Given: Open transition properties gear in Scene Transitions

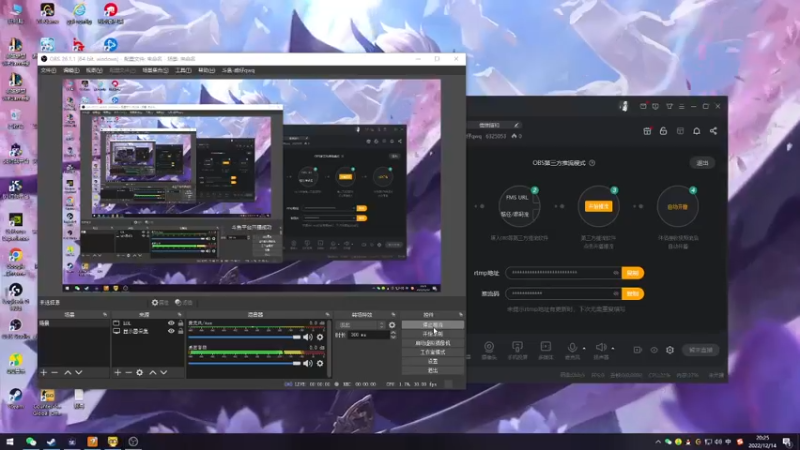Looking at the screenshot, I should pyautogui.click(x=392, y=325).
